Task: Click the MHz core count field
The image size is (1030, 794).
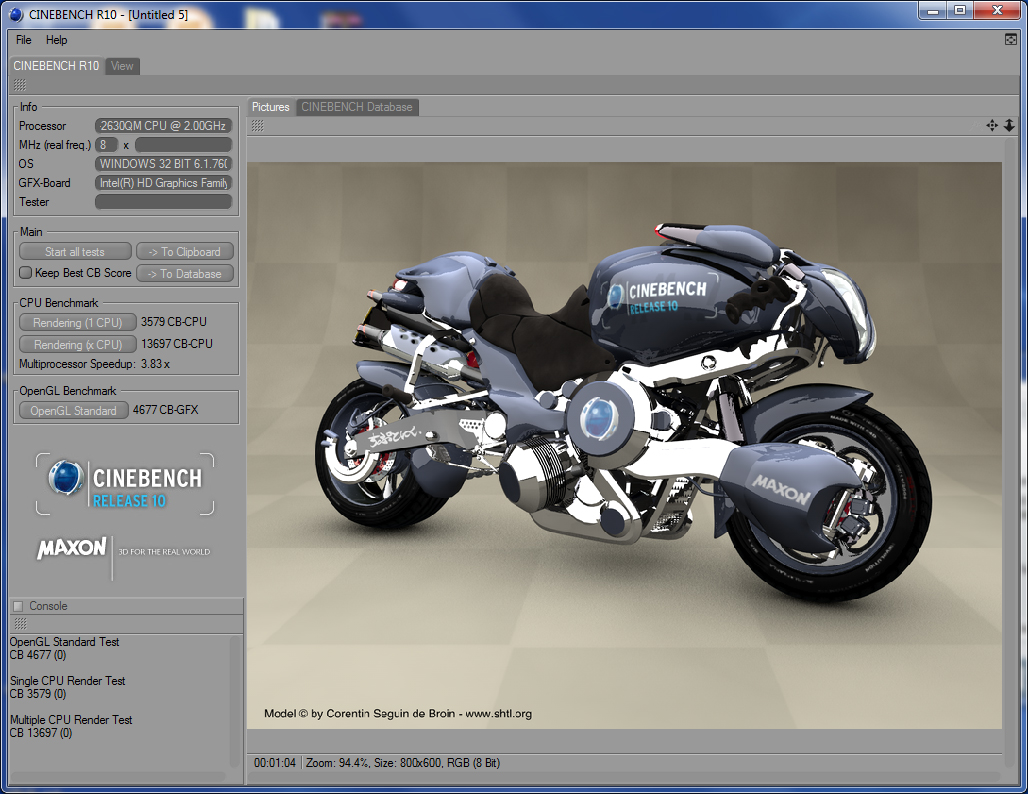Action: click(106, 144)
